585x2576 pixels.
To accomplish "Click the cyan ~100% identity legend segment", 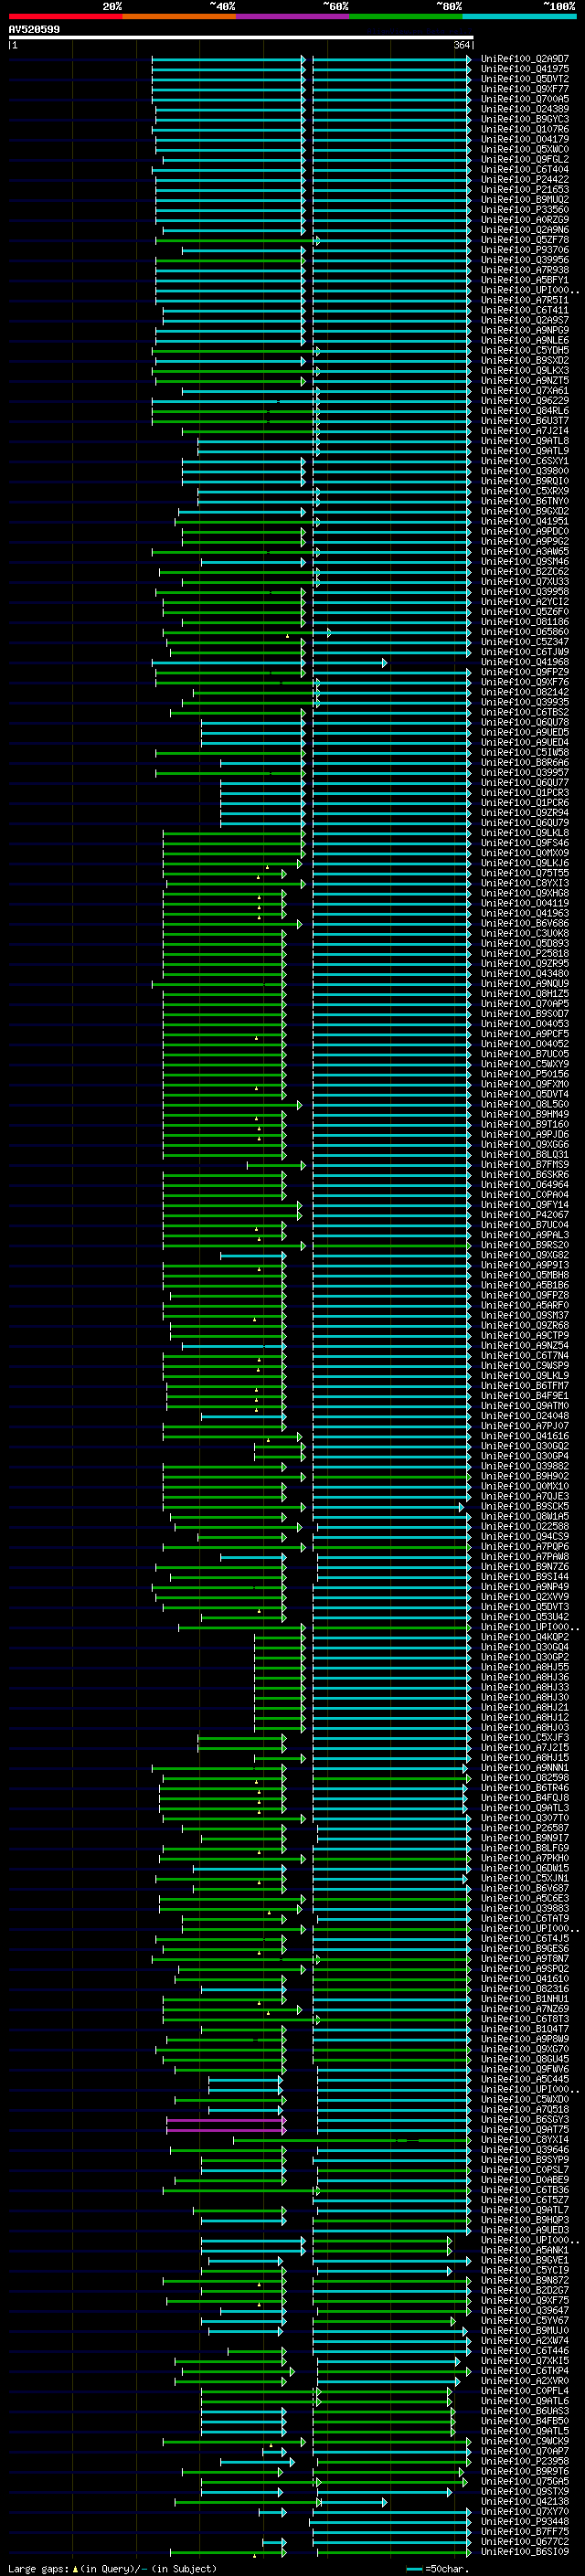I will pyautogui.click(x=519, y=16).
